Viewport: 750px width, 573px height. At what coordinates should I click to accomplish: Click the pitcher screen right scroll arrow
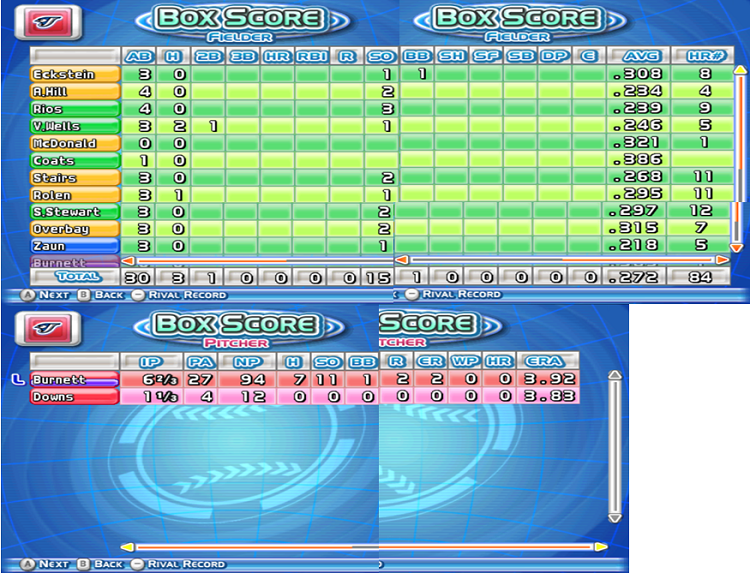(601, 546)
